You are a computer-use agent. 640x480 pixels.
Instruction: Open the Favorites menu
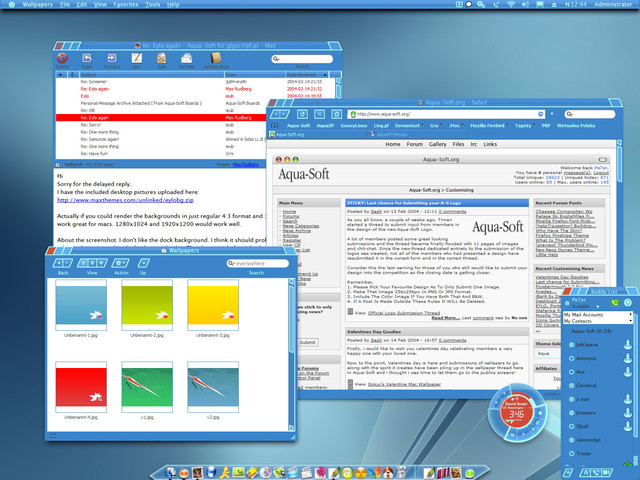tap(126, 4)
